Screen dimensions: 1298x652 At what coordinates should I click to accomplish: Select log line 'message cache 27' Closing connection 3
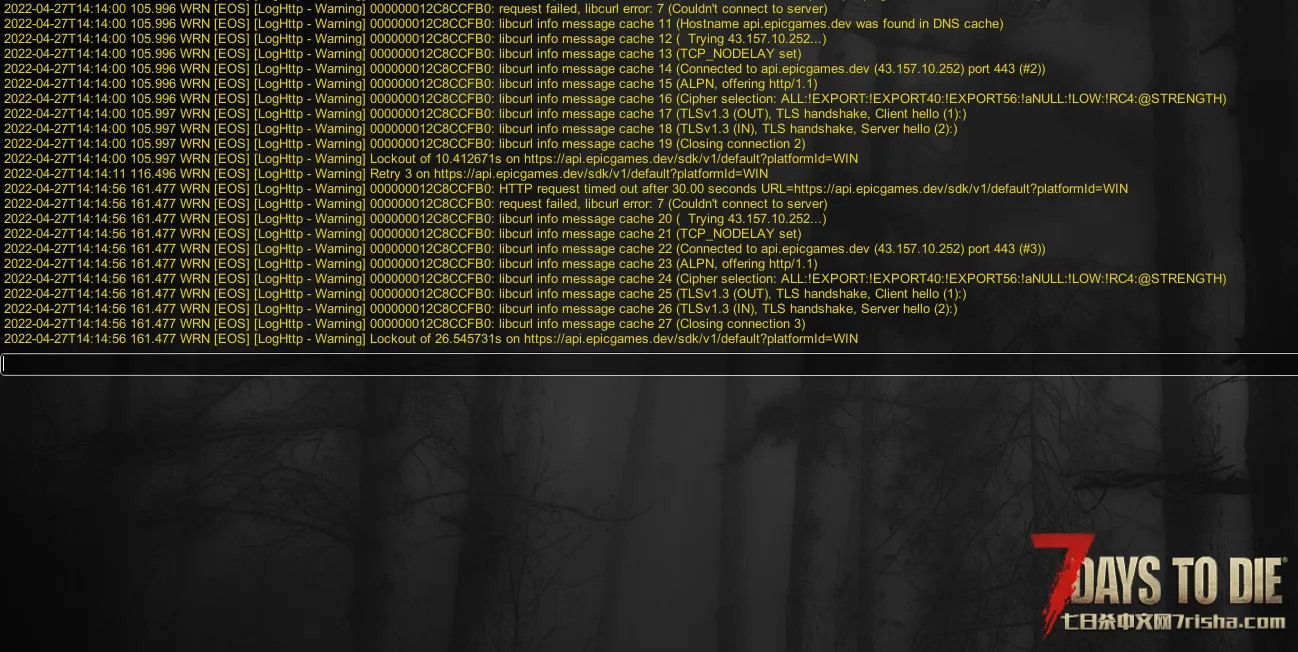(404, 324)
